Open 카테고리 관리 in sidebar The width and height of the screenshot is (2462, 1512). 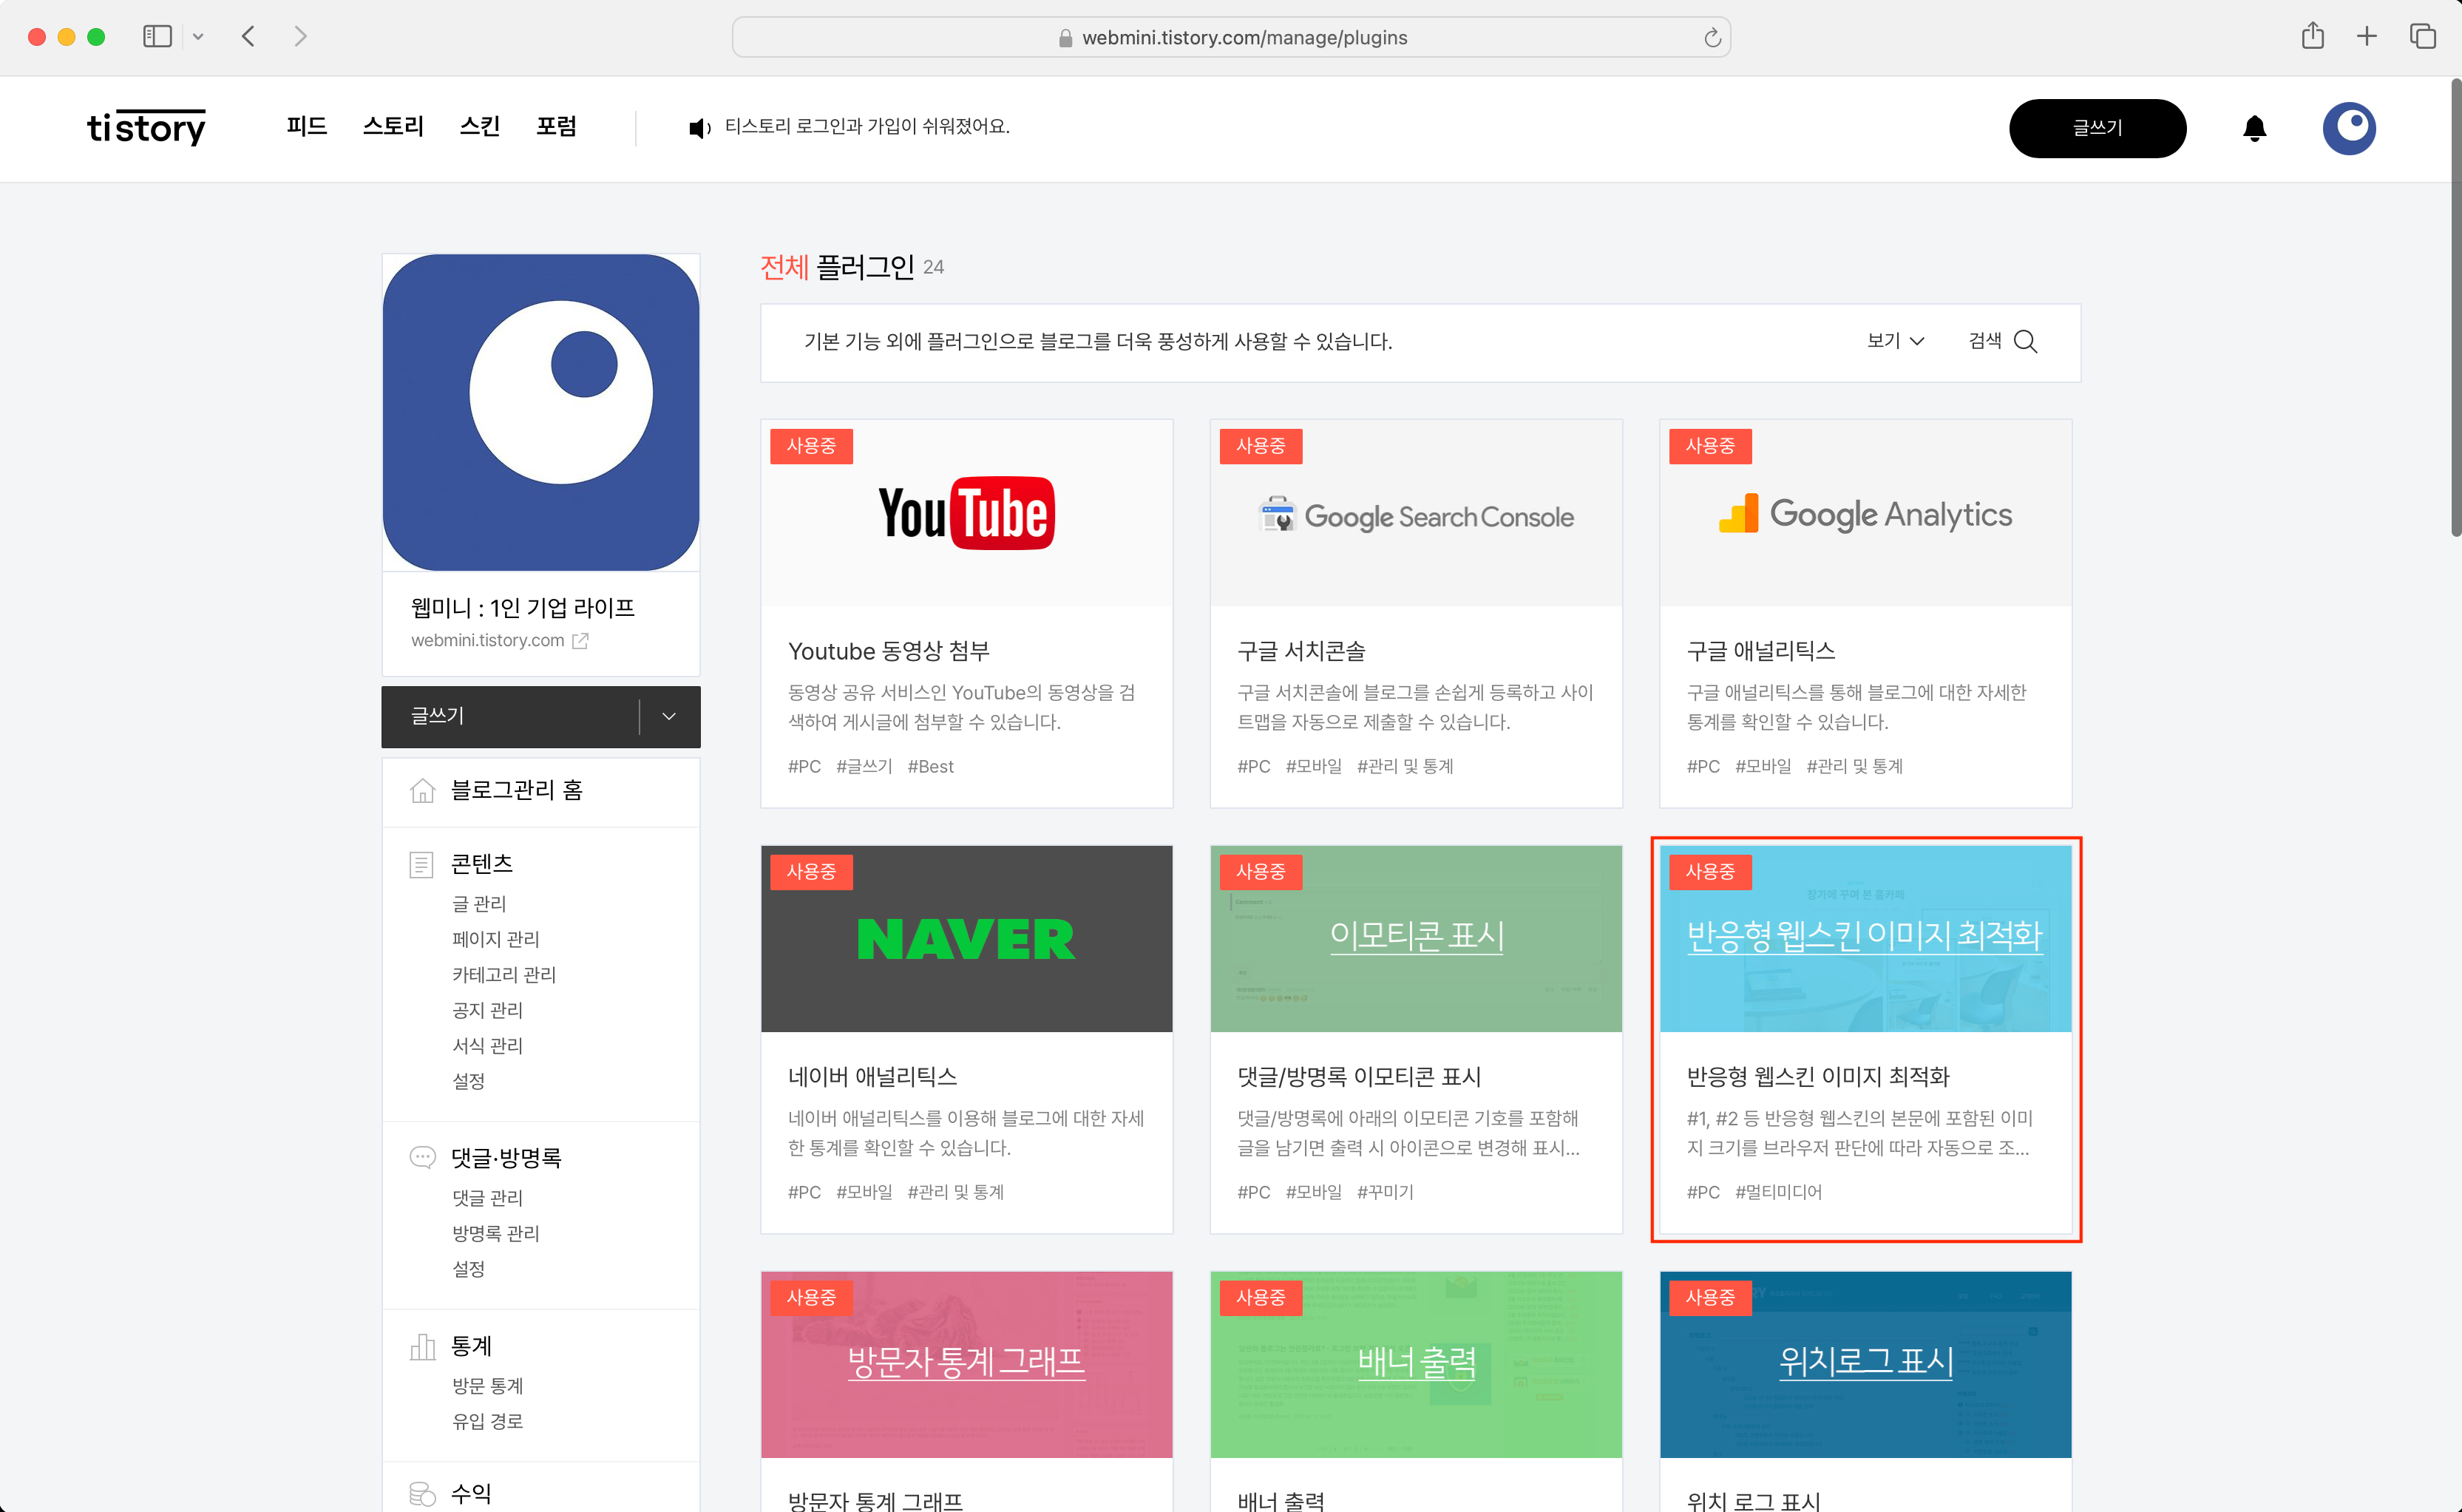(503, 974)
